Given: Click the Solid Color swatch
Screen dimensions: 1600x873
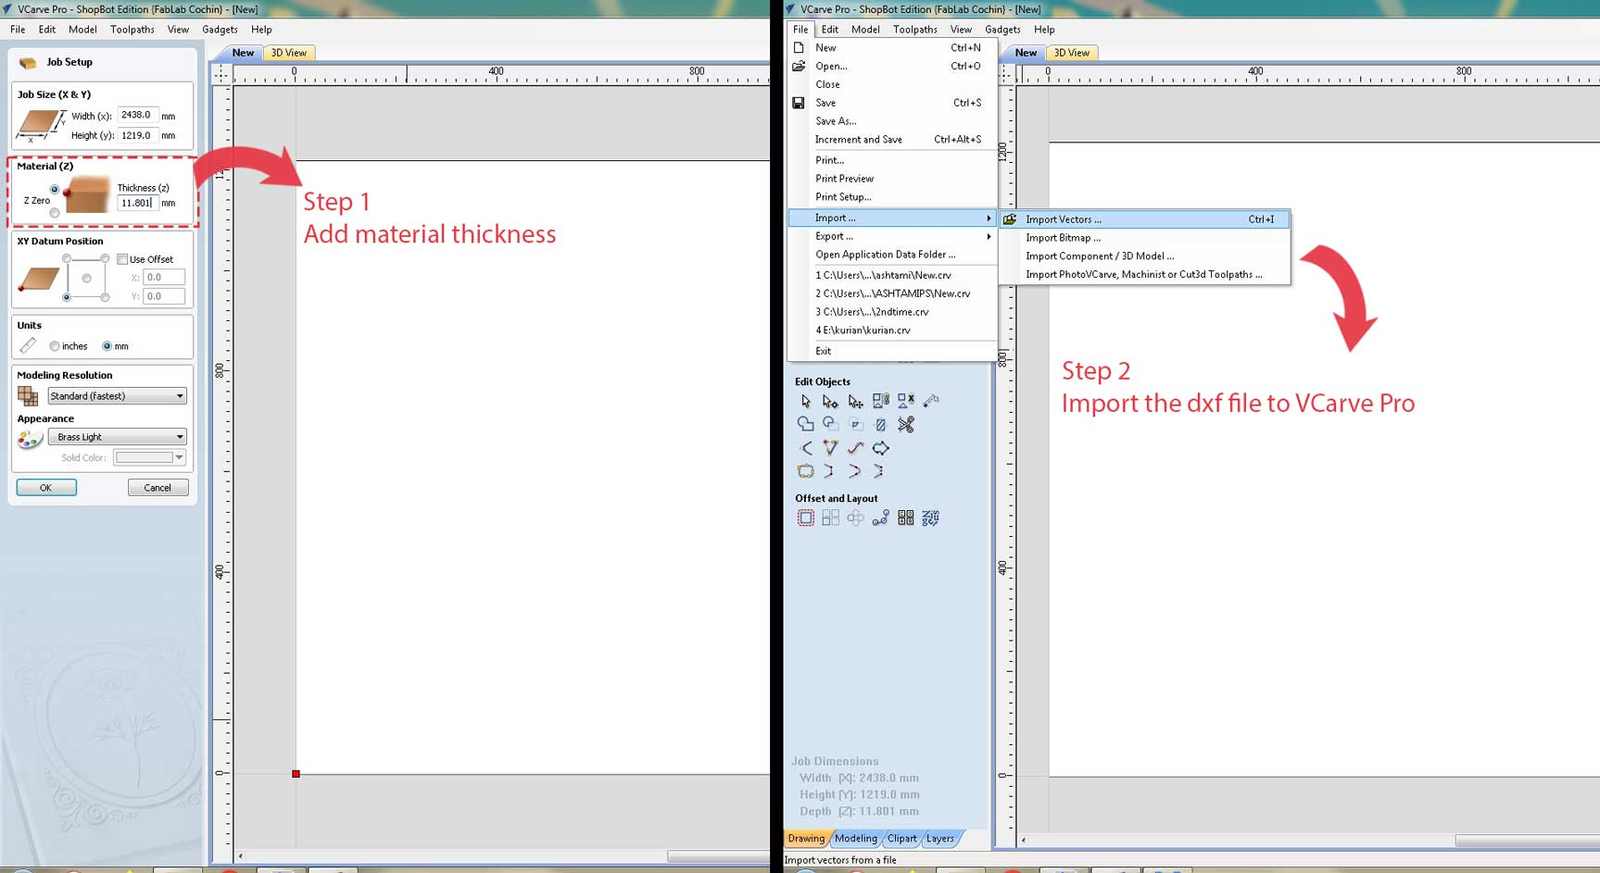Looking at the screenshot, I should click(144, 458).
